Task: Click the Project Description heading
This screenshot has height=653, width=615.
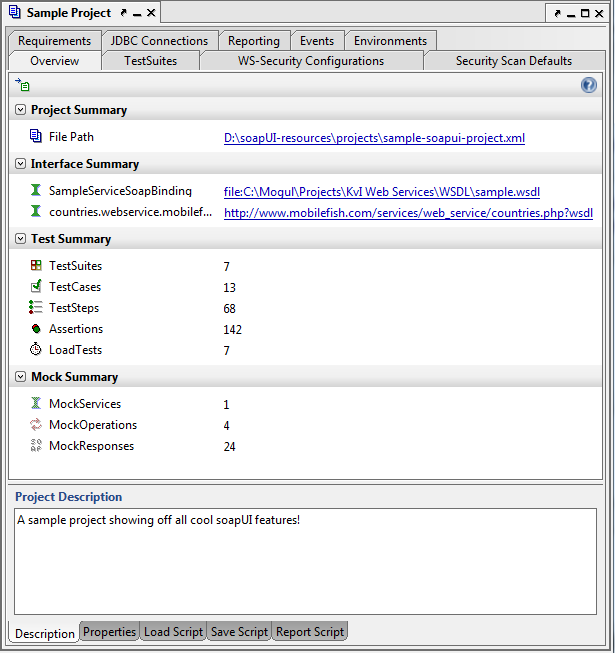Action: [69, 497]
